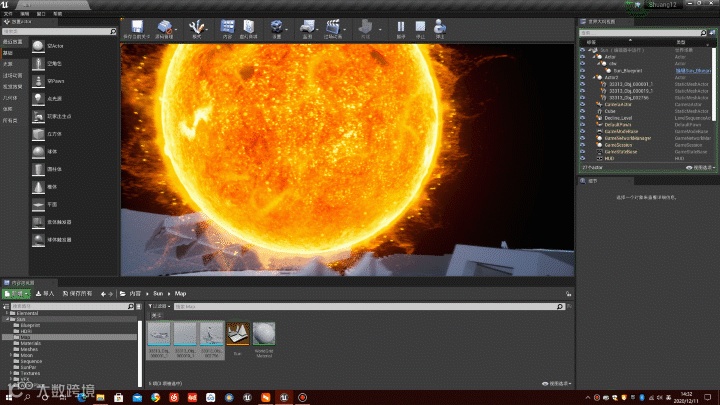720x405 pixels.
Task: Open the View Options dropdown in World Outliner
Action: coord(697,168)
